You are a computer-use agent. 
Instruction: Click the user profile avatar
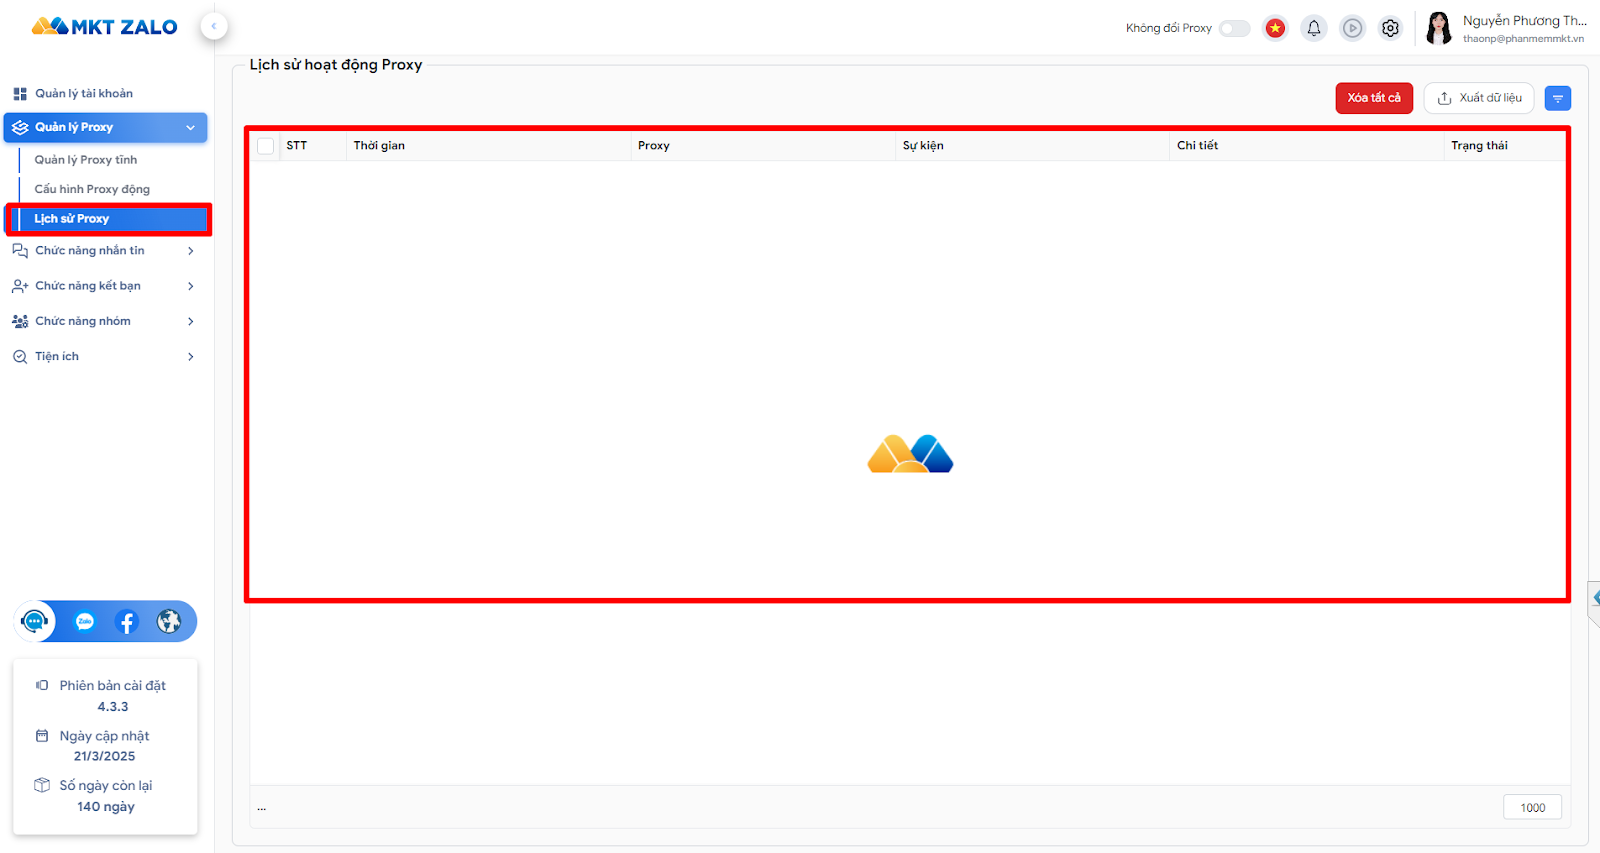pyautogui.click(x=1439, y=28)
